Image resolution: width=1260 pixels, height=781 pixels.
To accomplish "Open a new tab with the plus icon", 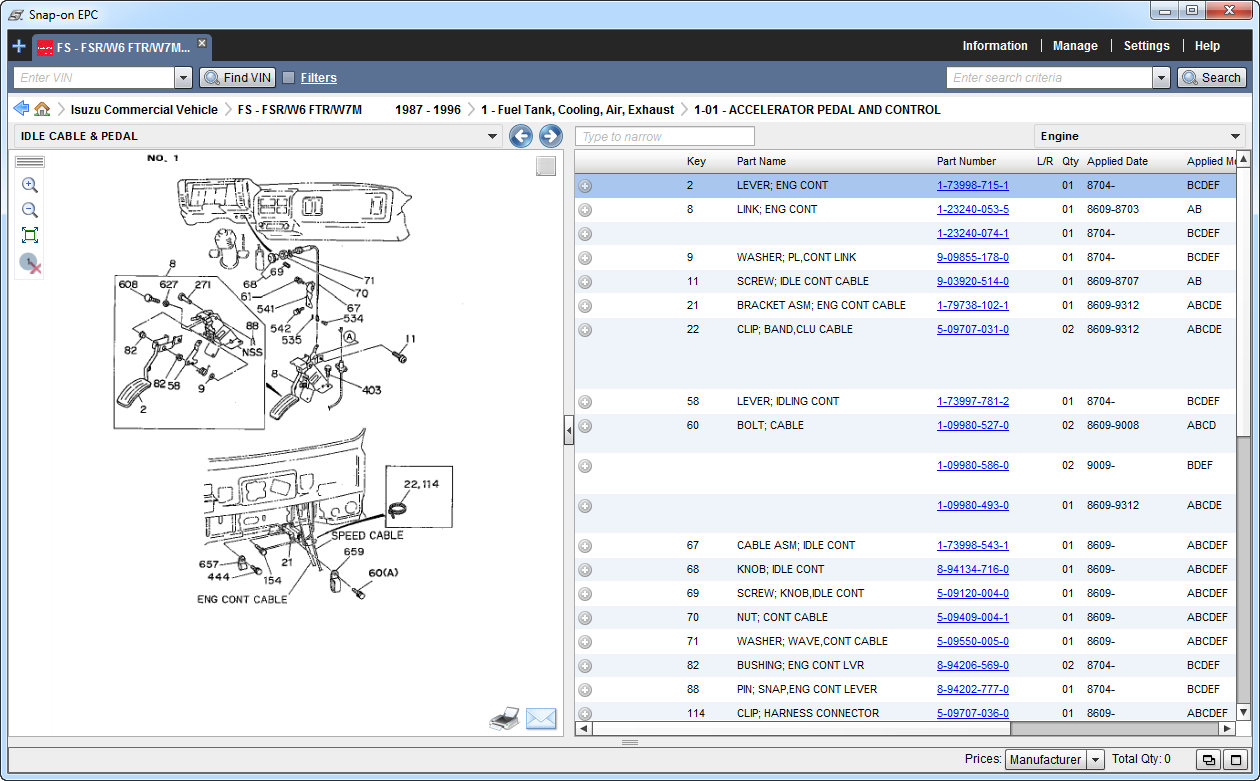I will pos(19,46).
